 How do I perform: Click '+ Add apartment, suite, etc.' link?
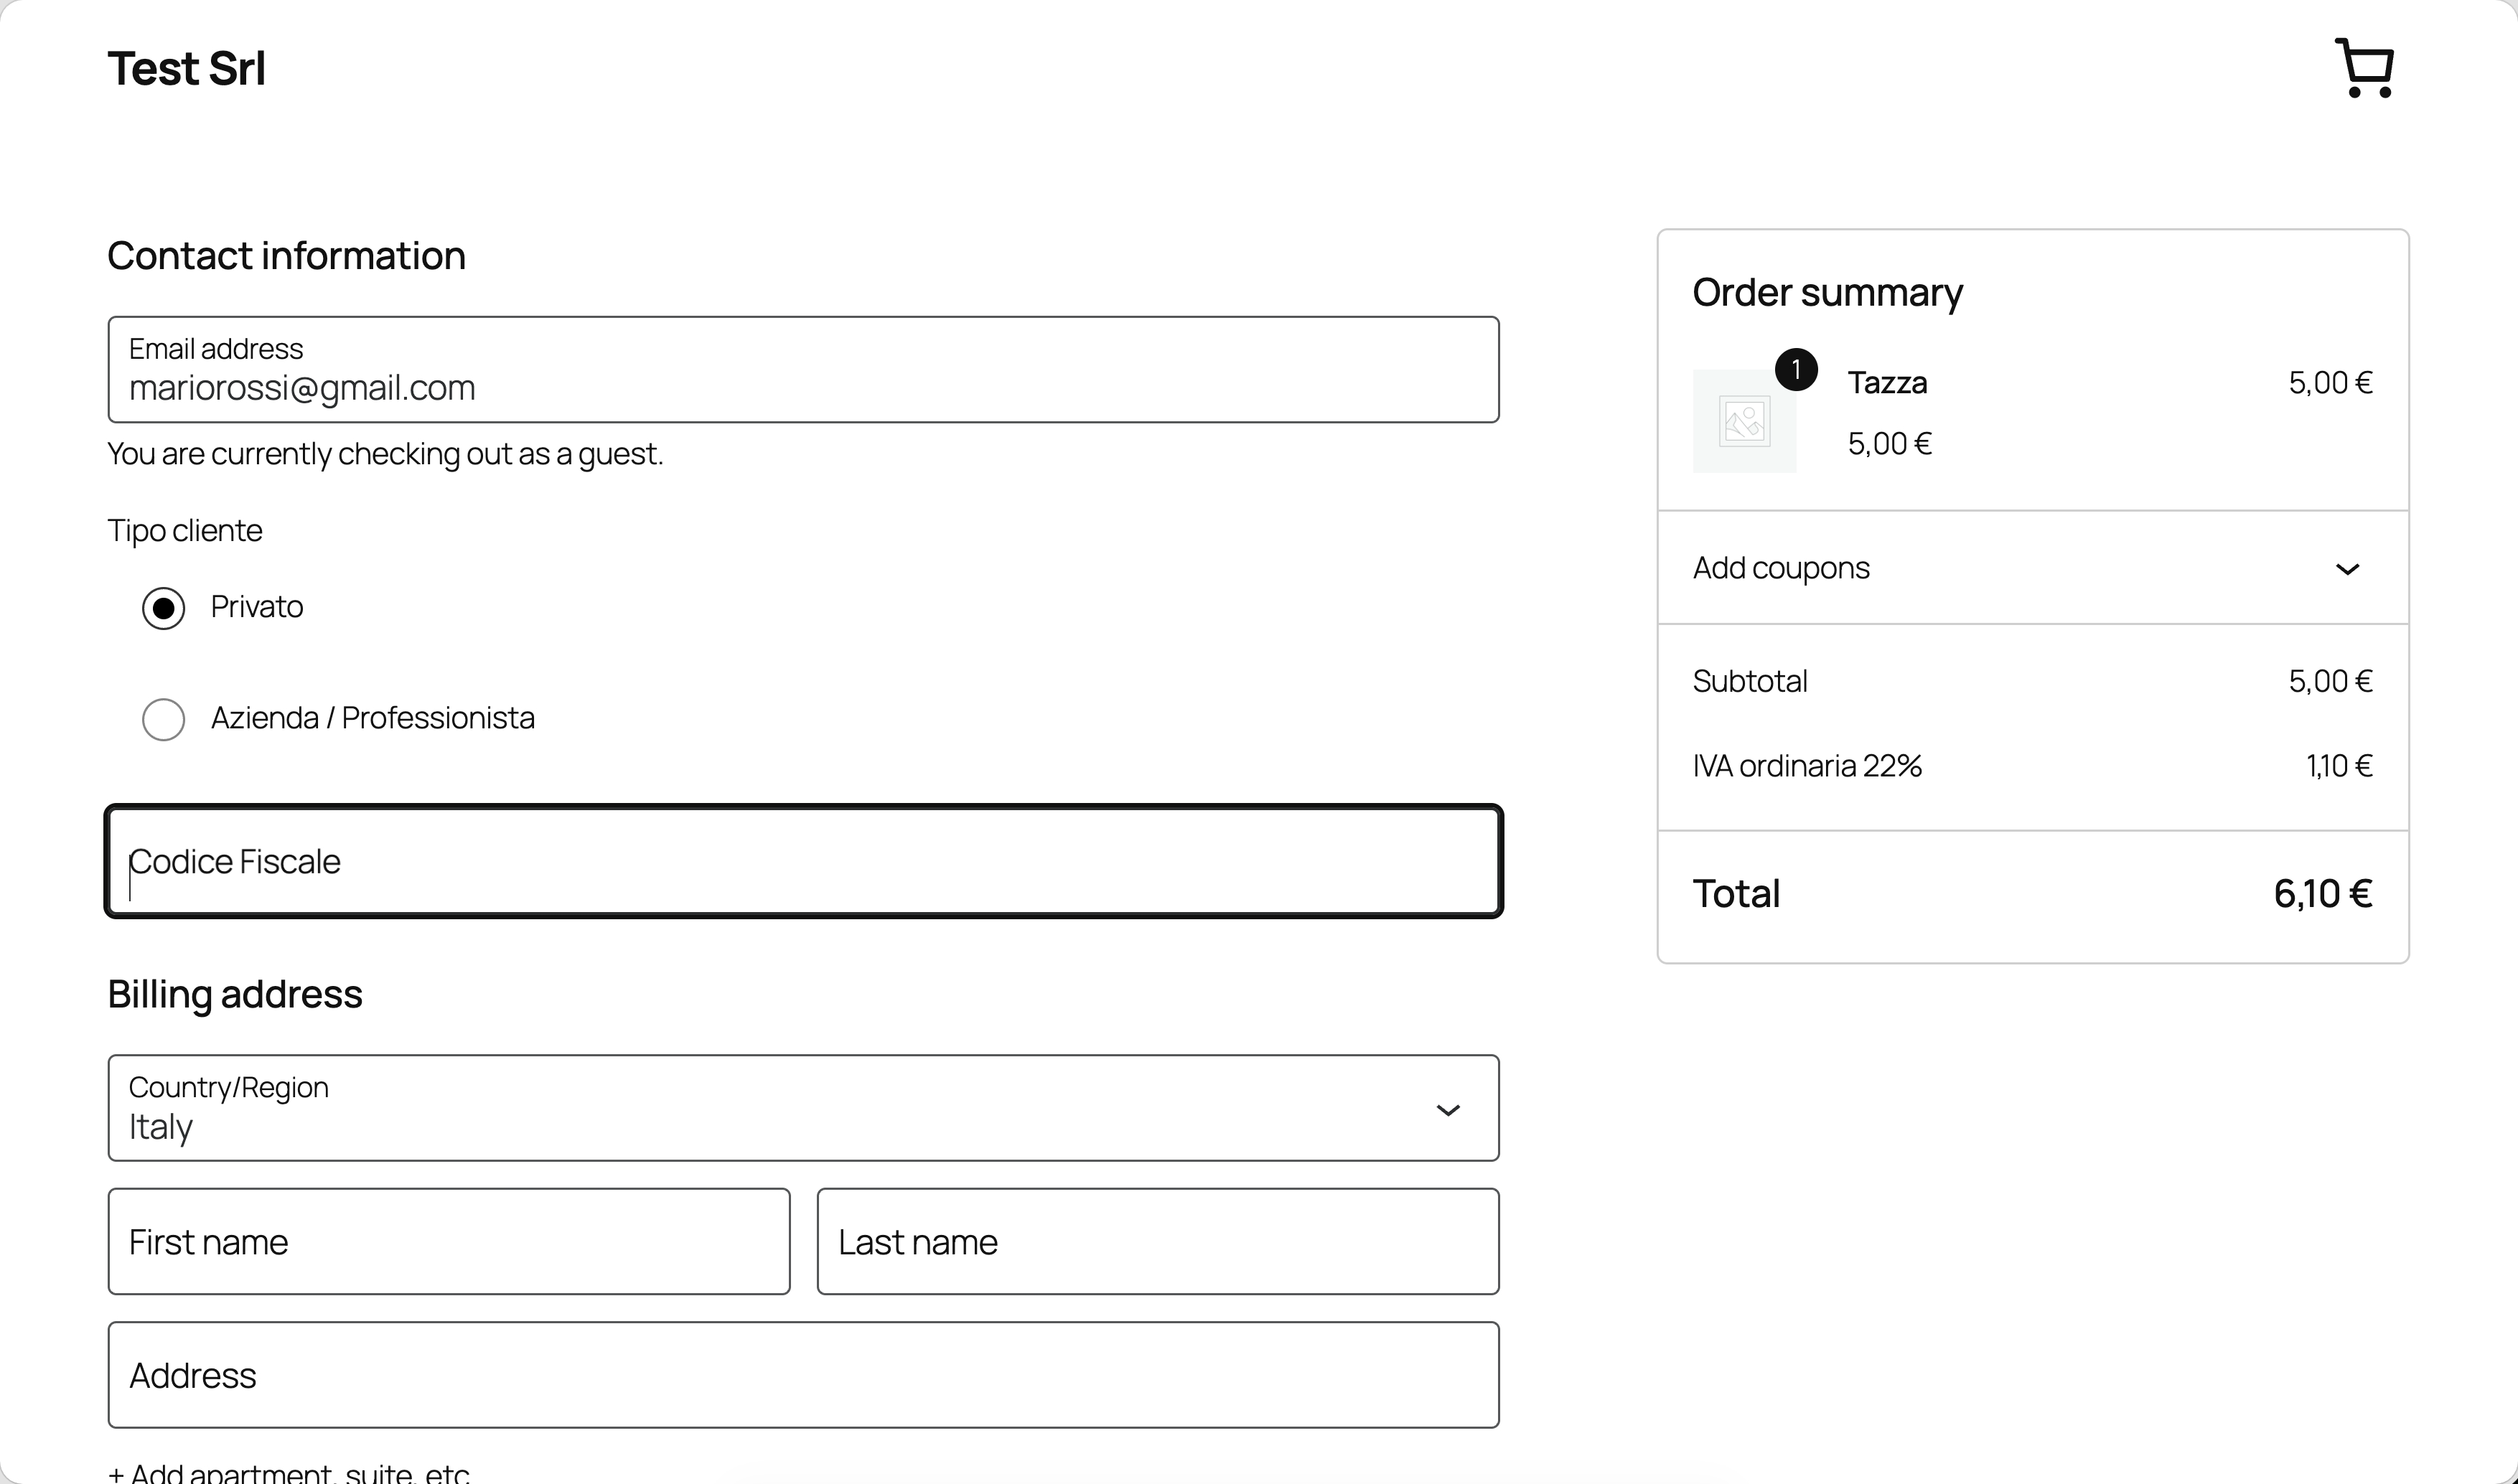289,1472
